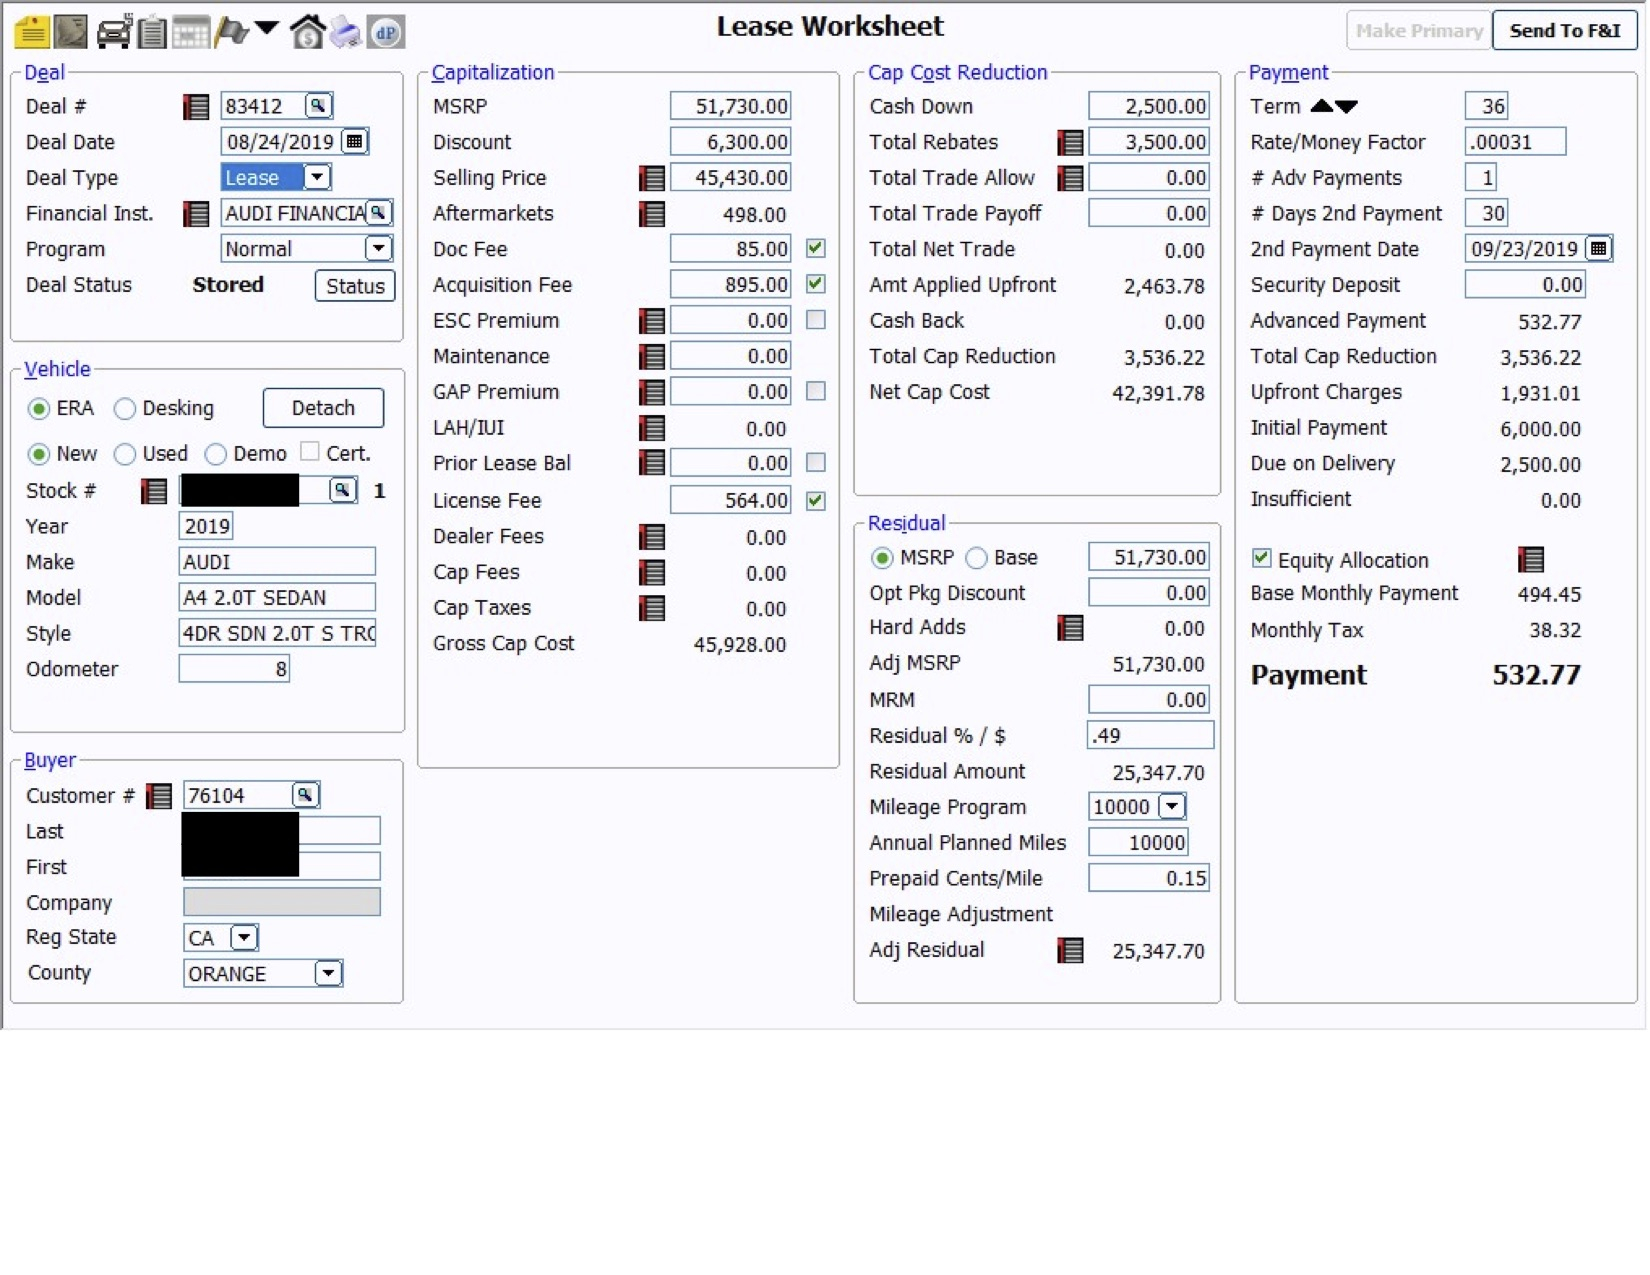Enable the ESC Premium checkbox
The width and height of the screenshot is (1650, 1275).
click(x=816, y=320)
